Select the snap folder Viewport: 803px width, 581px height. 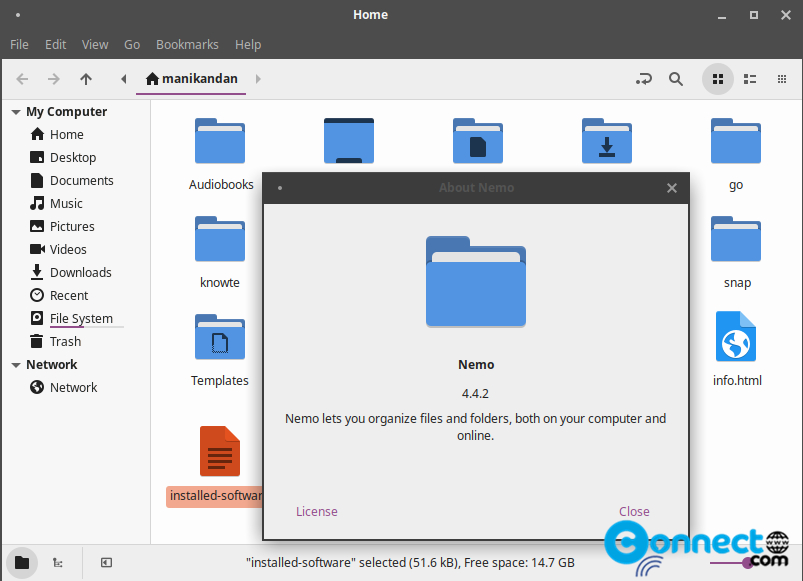[x=736, y=253]
